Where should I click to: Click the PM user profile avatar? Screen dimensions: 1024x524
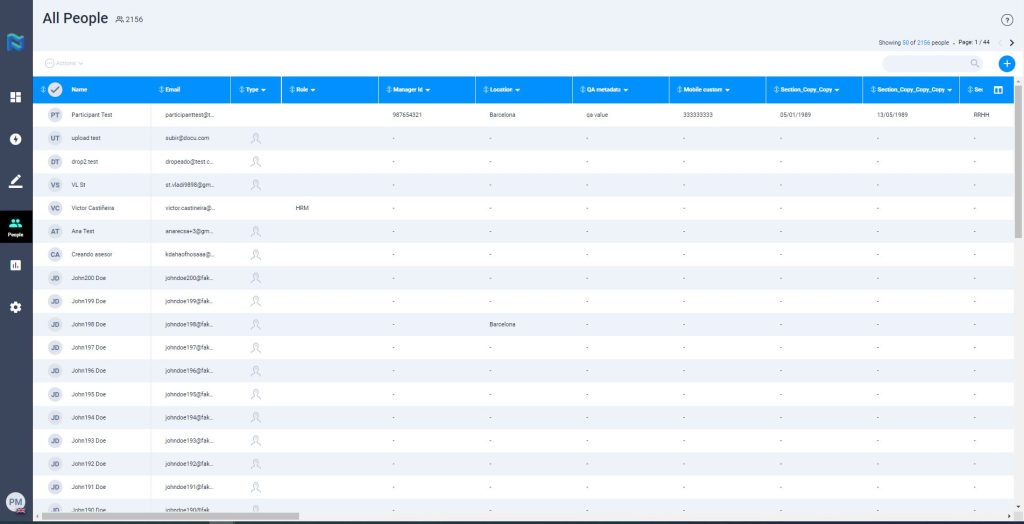tap(15, 502)
